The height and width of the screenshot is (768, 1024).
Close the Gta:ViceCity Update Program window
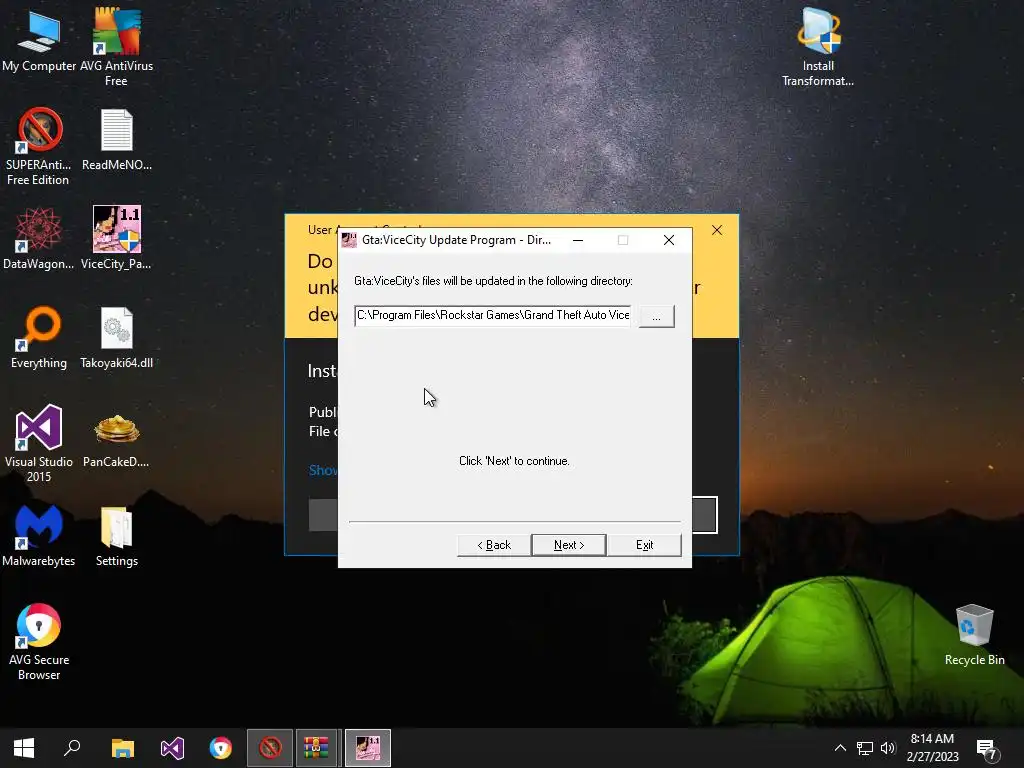click(x=669, y=240)
